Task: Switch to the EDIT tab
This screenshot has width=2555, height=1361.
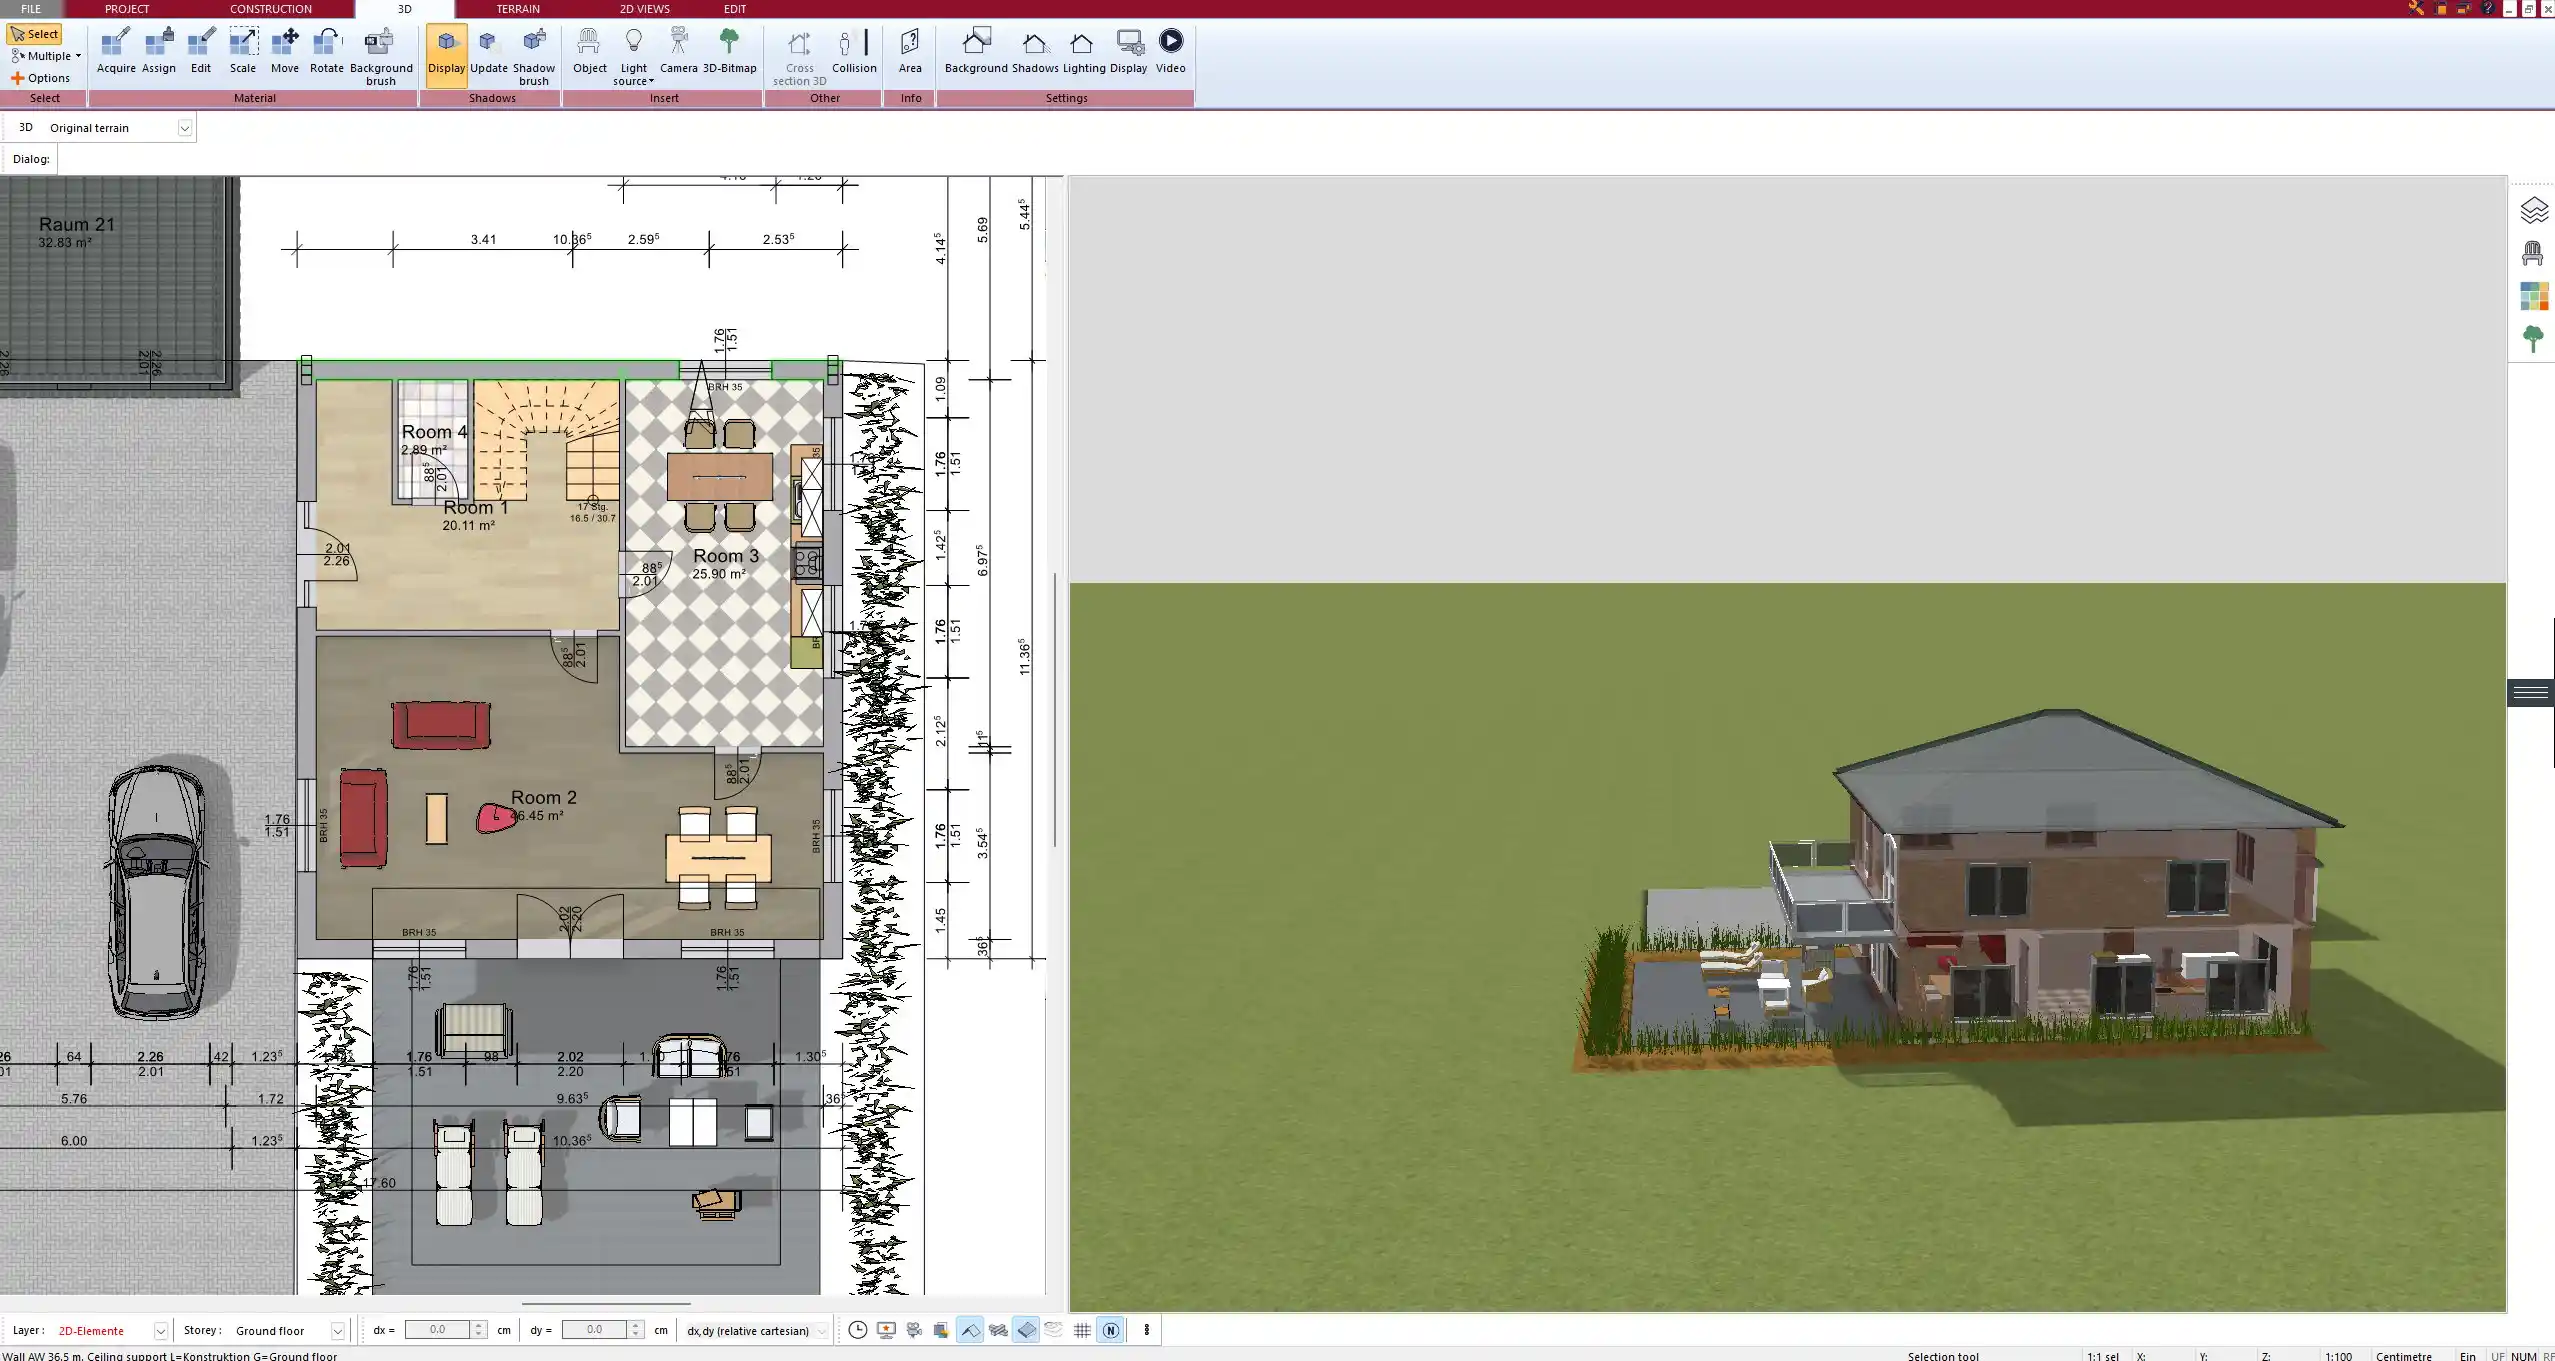Action: pos(735,9)
